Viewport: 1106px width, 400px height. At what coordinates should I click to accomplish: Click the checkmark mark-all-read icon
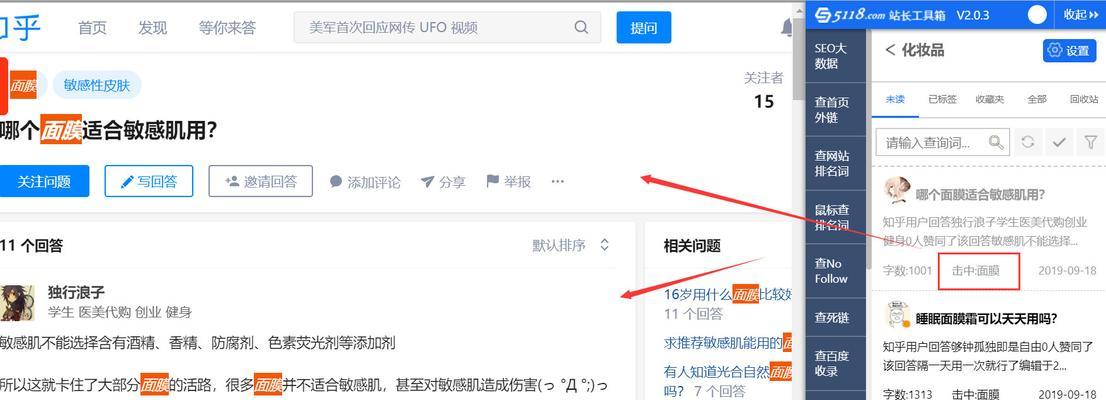pyautogui.click(x=1059, y=142)
